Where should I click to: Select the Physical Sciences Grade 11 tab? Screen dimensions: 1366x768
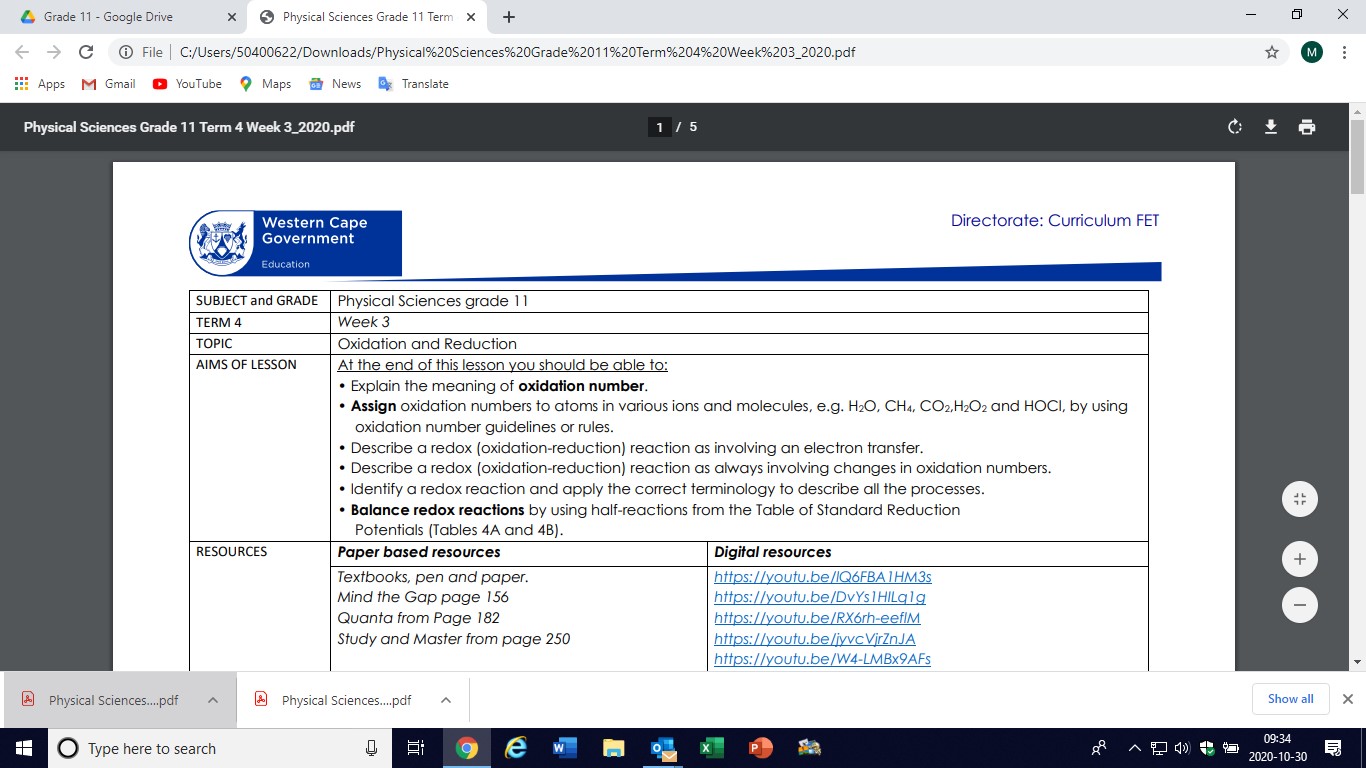point(366,17)
